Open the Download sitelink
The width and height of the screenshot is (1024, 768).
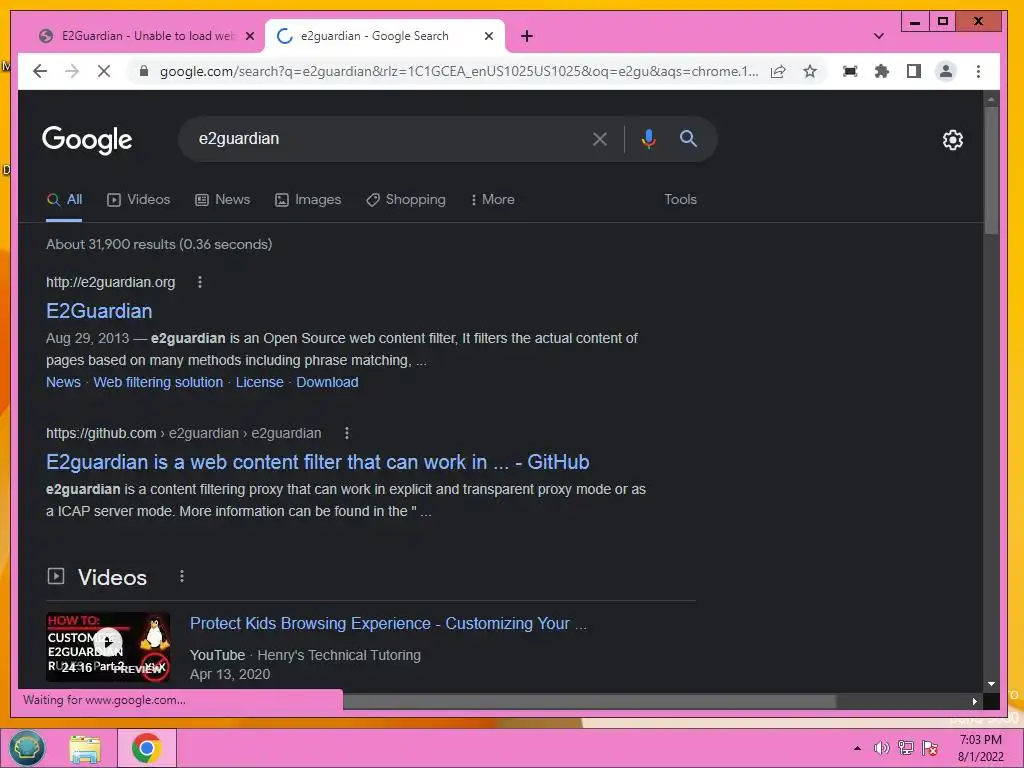point(327,382)
